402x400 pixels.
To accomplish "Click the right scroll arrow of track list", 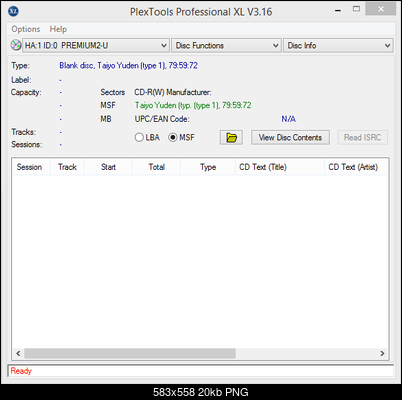I will 382,353.
